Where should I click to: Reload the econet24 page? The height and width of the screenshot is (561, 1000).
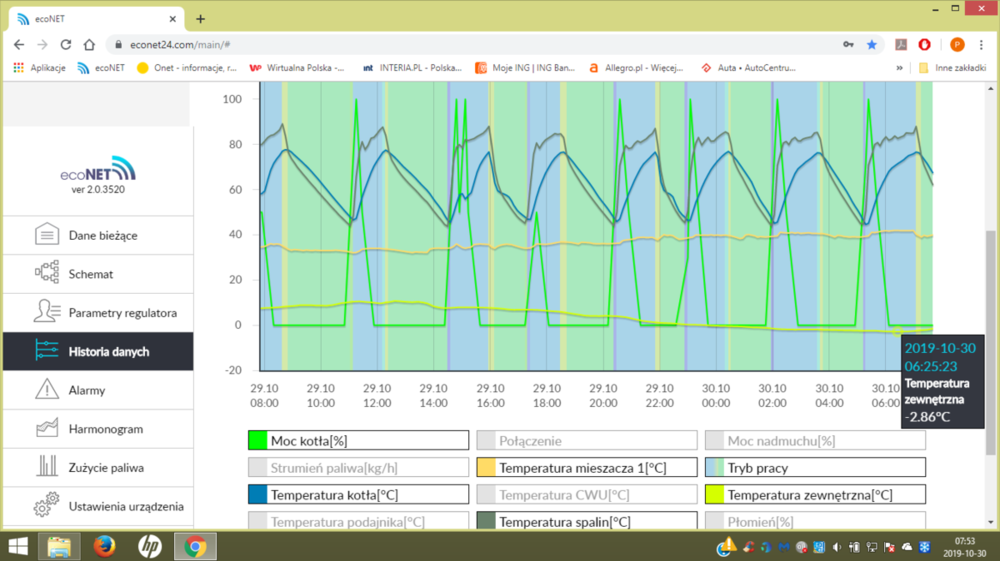click(x=66, y=45)
